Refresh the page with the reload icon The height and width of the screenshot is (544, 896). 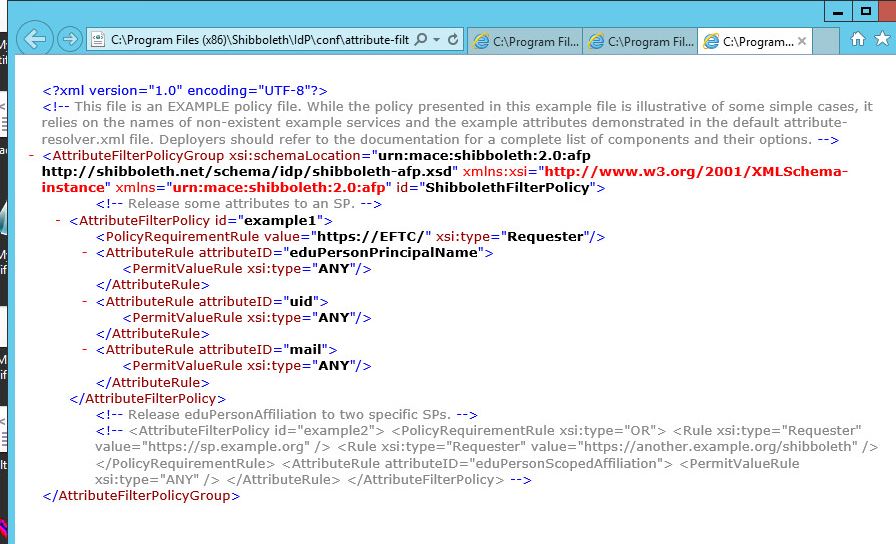tap(453, 39)
